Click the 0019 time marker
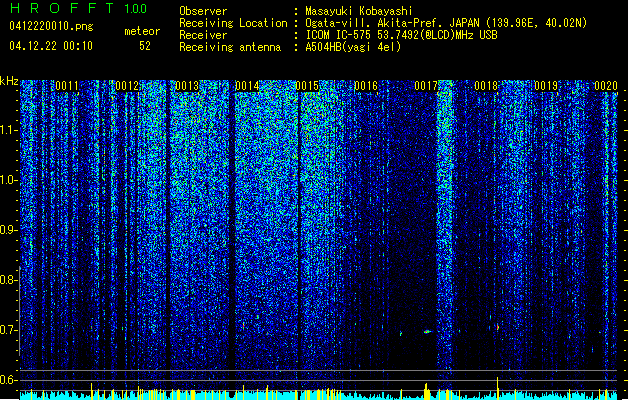The height and width of the screenshot is (400, 629). coord(546,86)
